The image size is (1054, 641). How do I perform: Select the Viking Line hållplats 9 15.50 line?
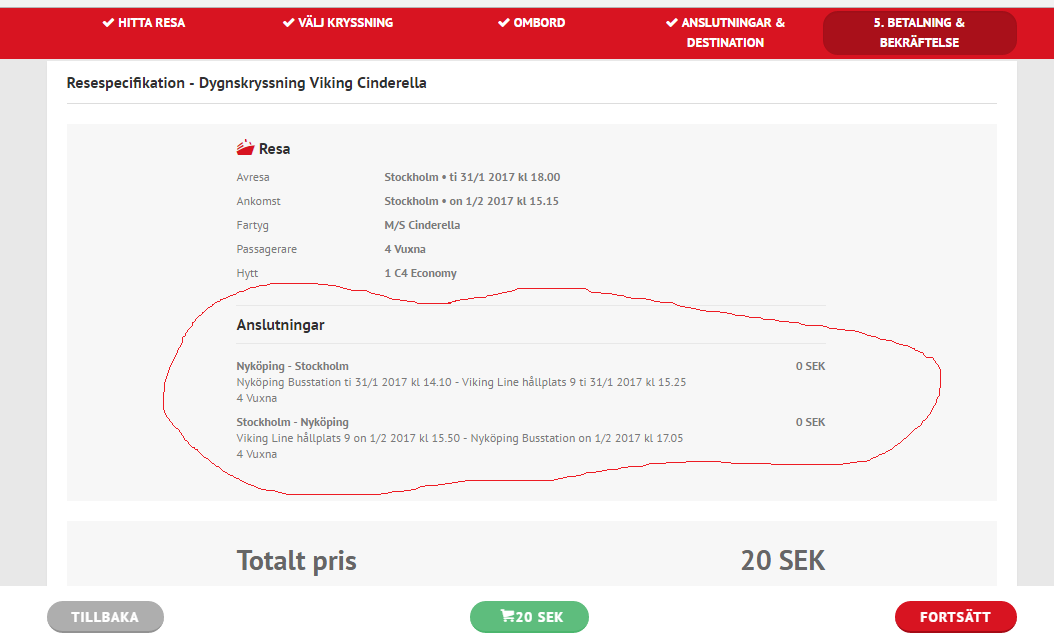(460, 438)
